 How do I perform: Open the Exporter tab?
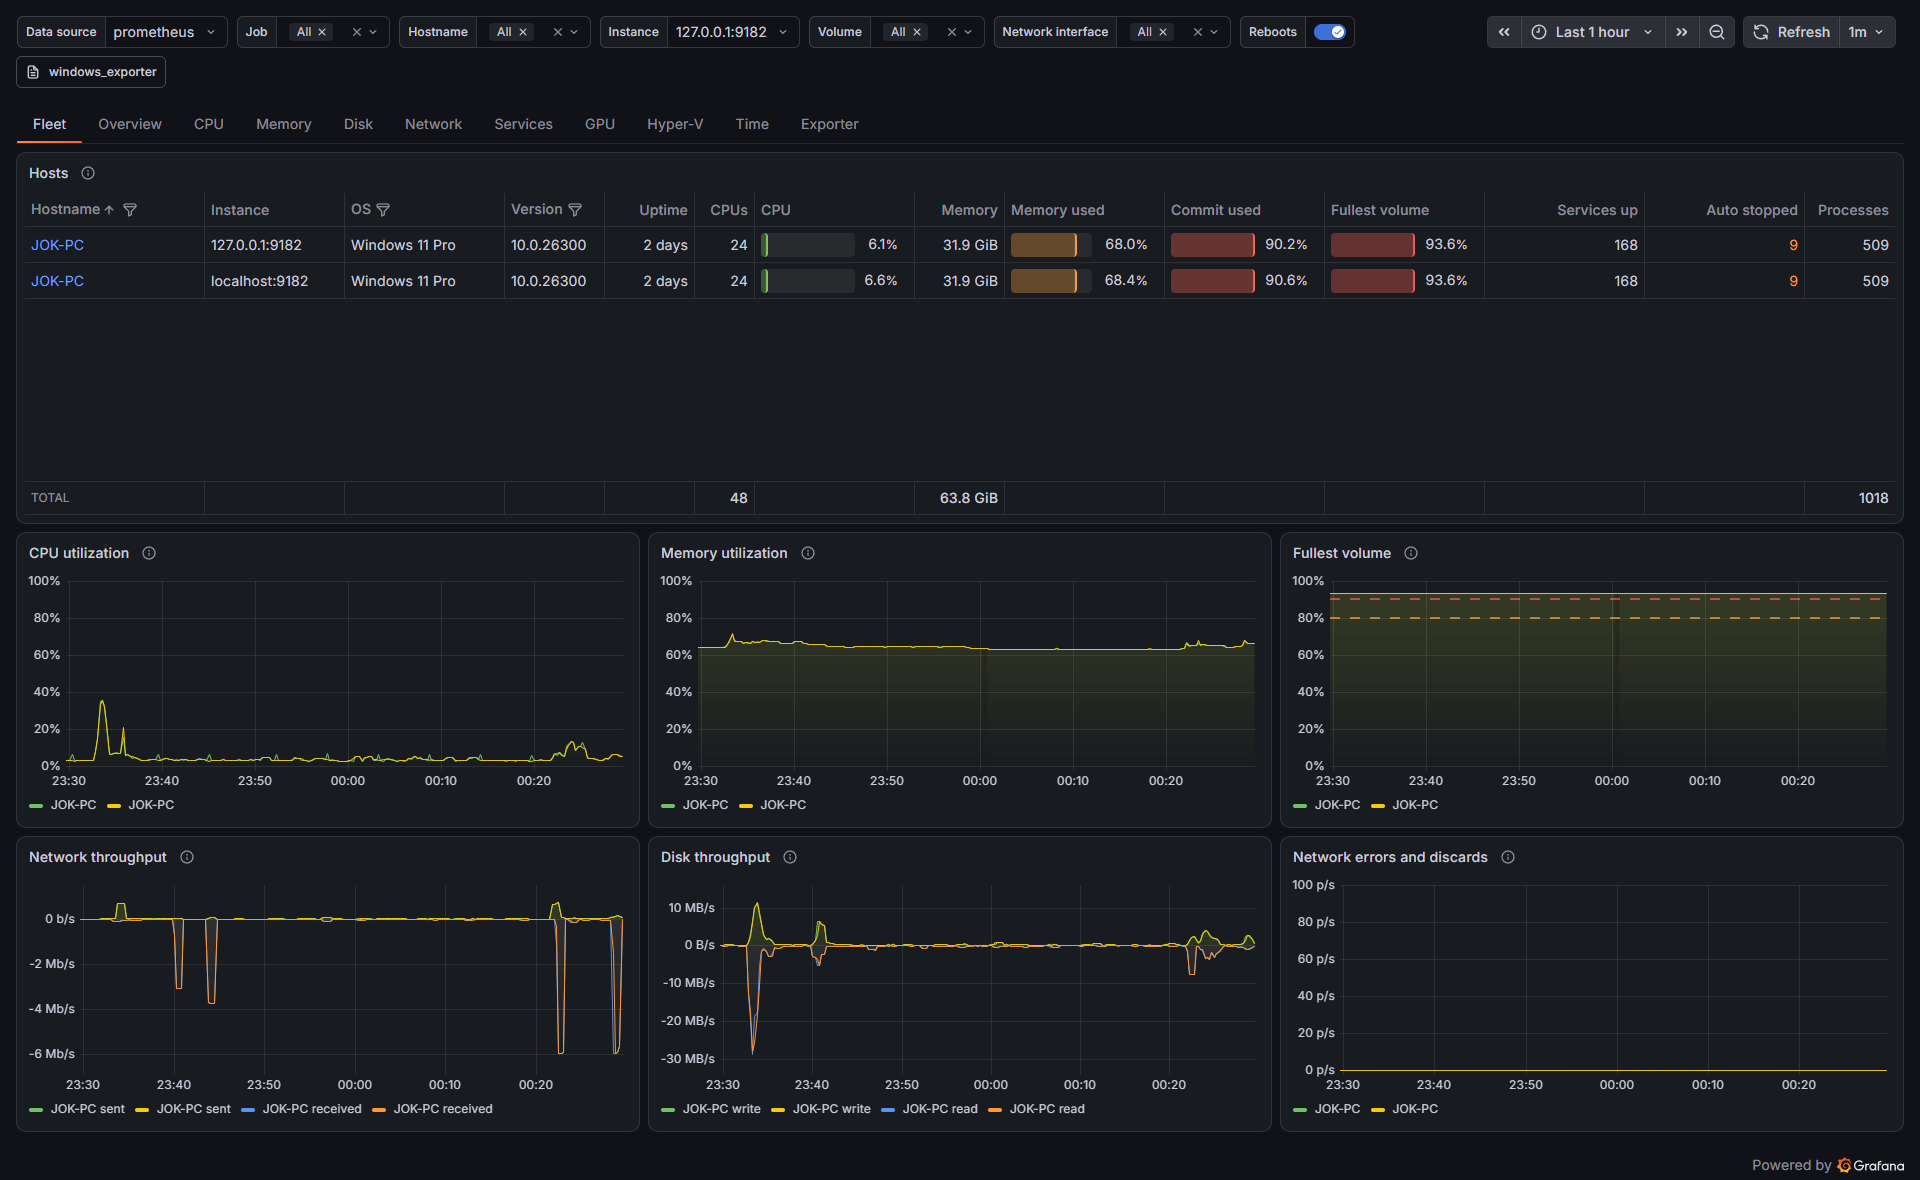tap(830, 124)
